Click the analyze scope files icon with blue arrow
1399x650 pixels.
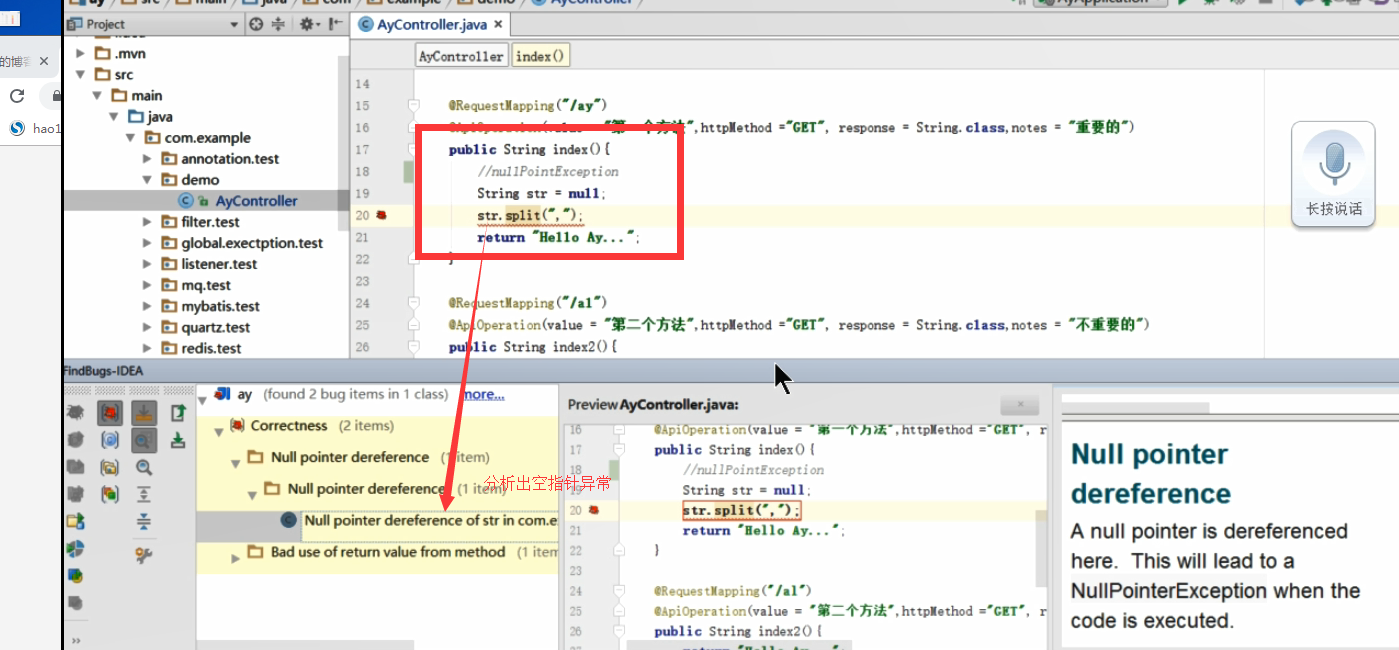click(76, 521)
